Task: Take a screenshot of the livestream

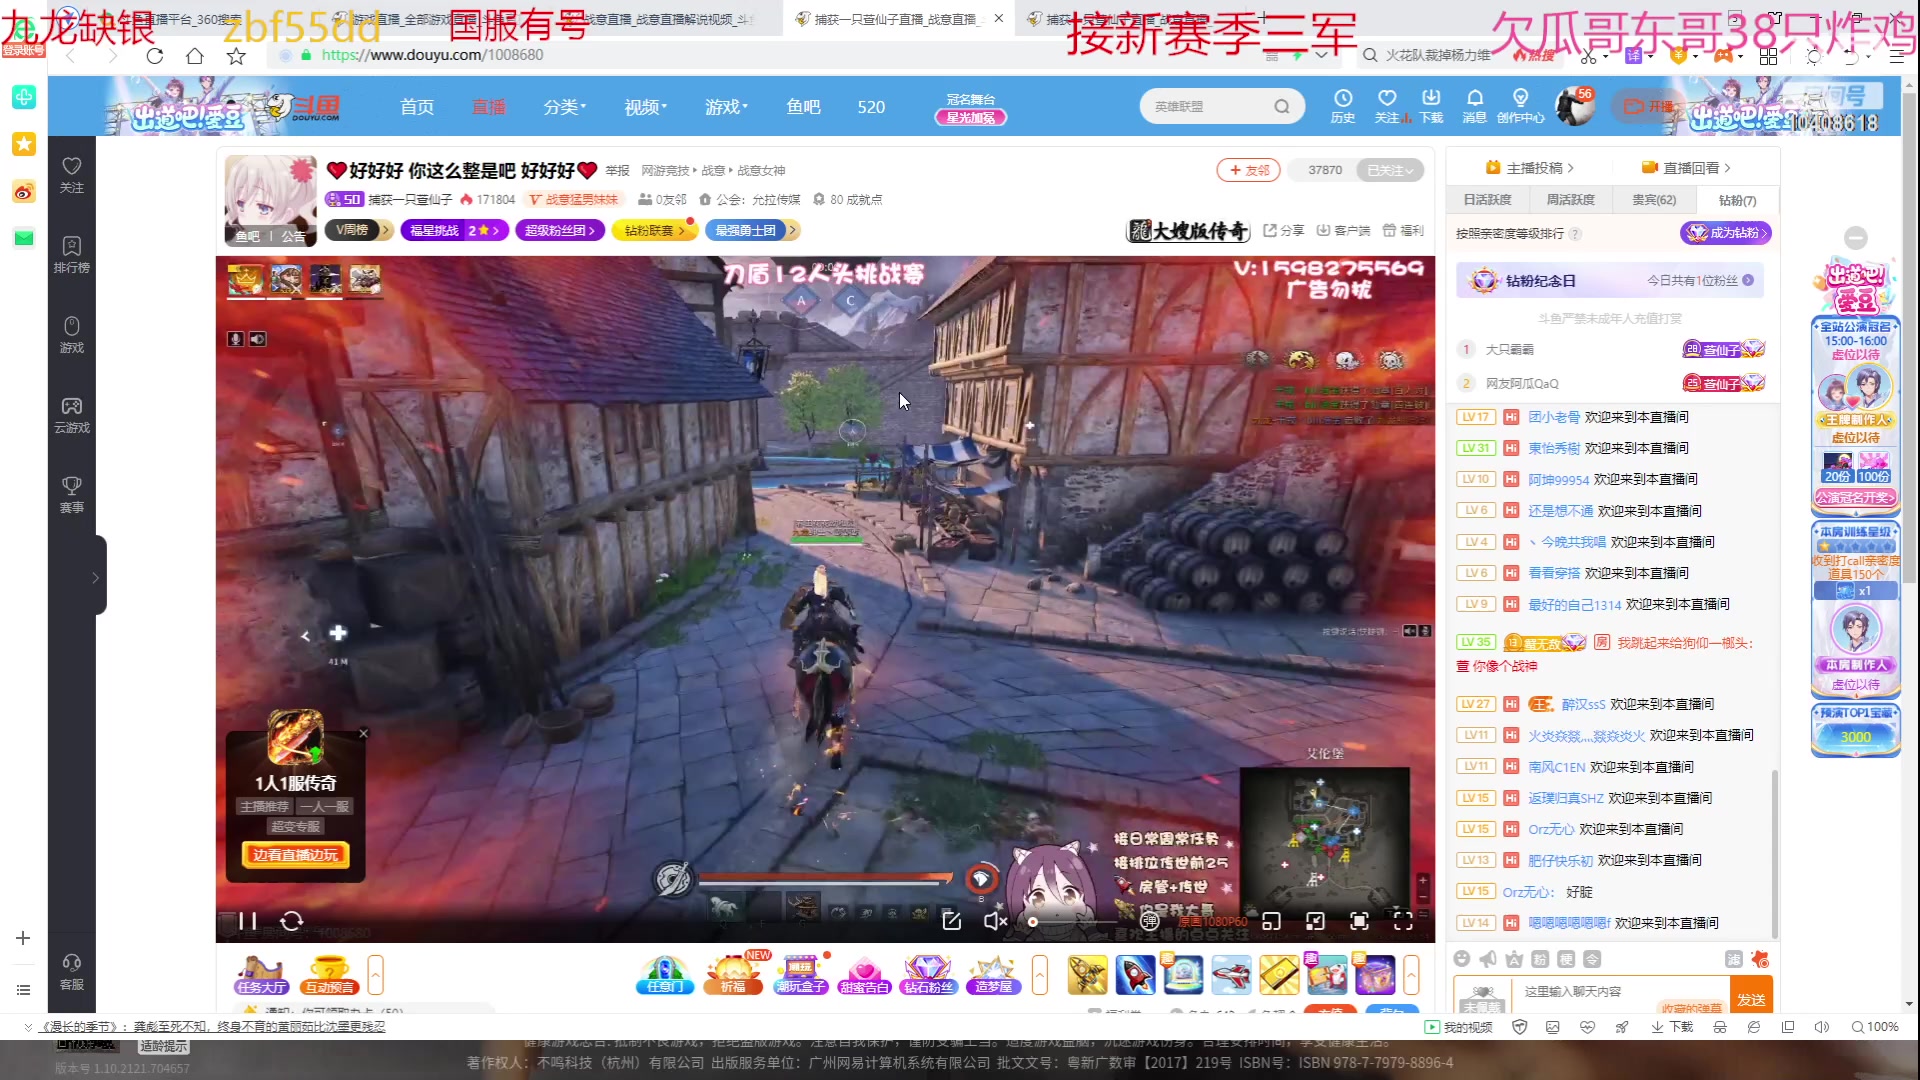Action: [x=951, y=921]
